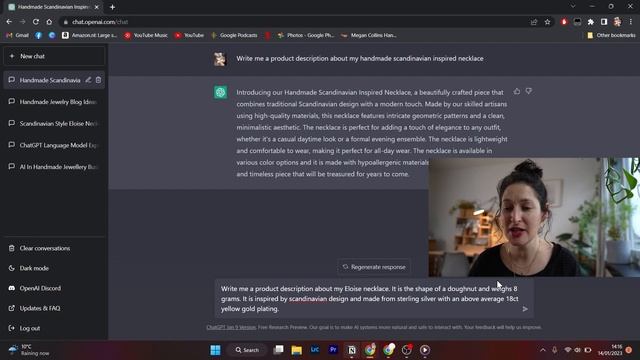Open the Chrome three-dot menu

631,22
